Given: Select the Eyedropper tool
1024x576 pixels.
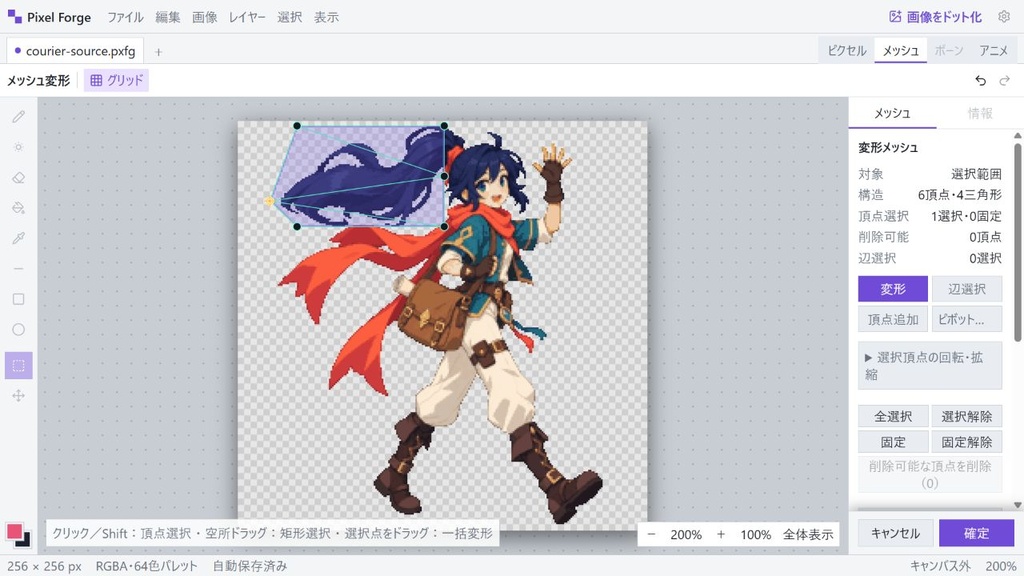Looking at the screenshot, I should tap(18, 238).
